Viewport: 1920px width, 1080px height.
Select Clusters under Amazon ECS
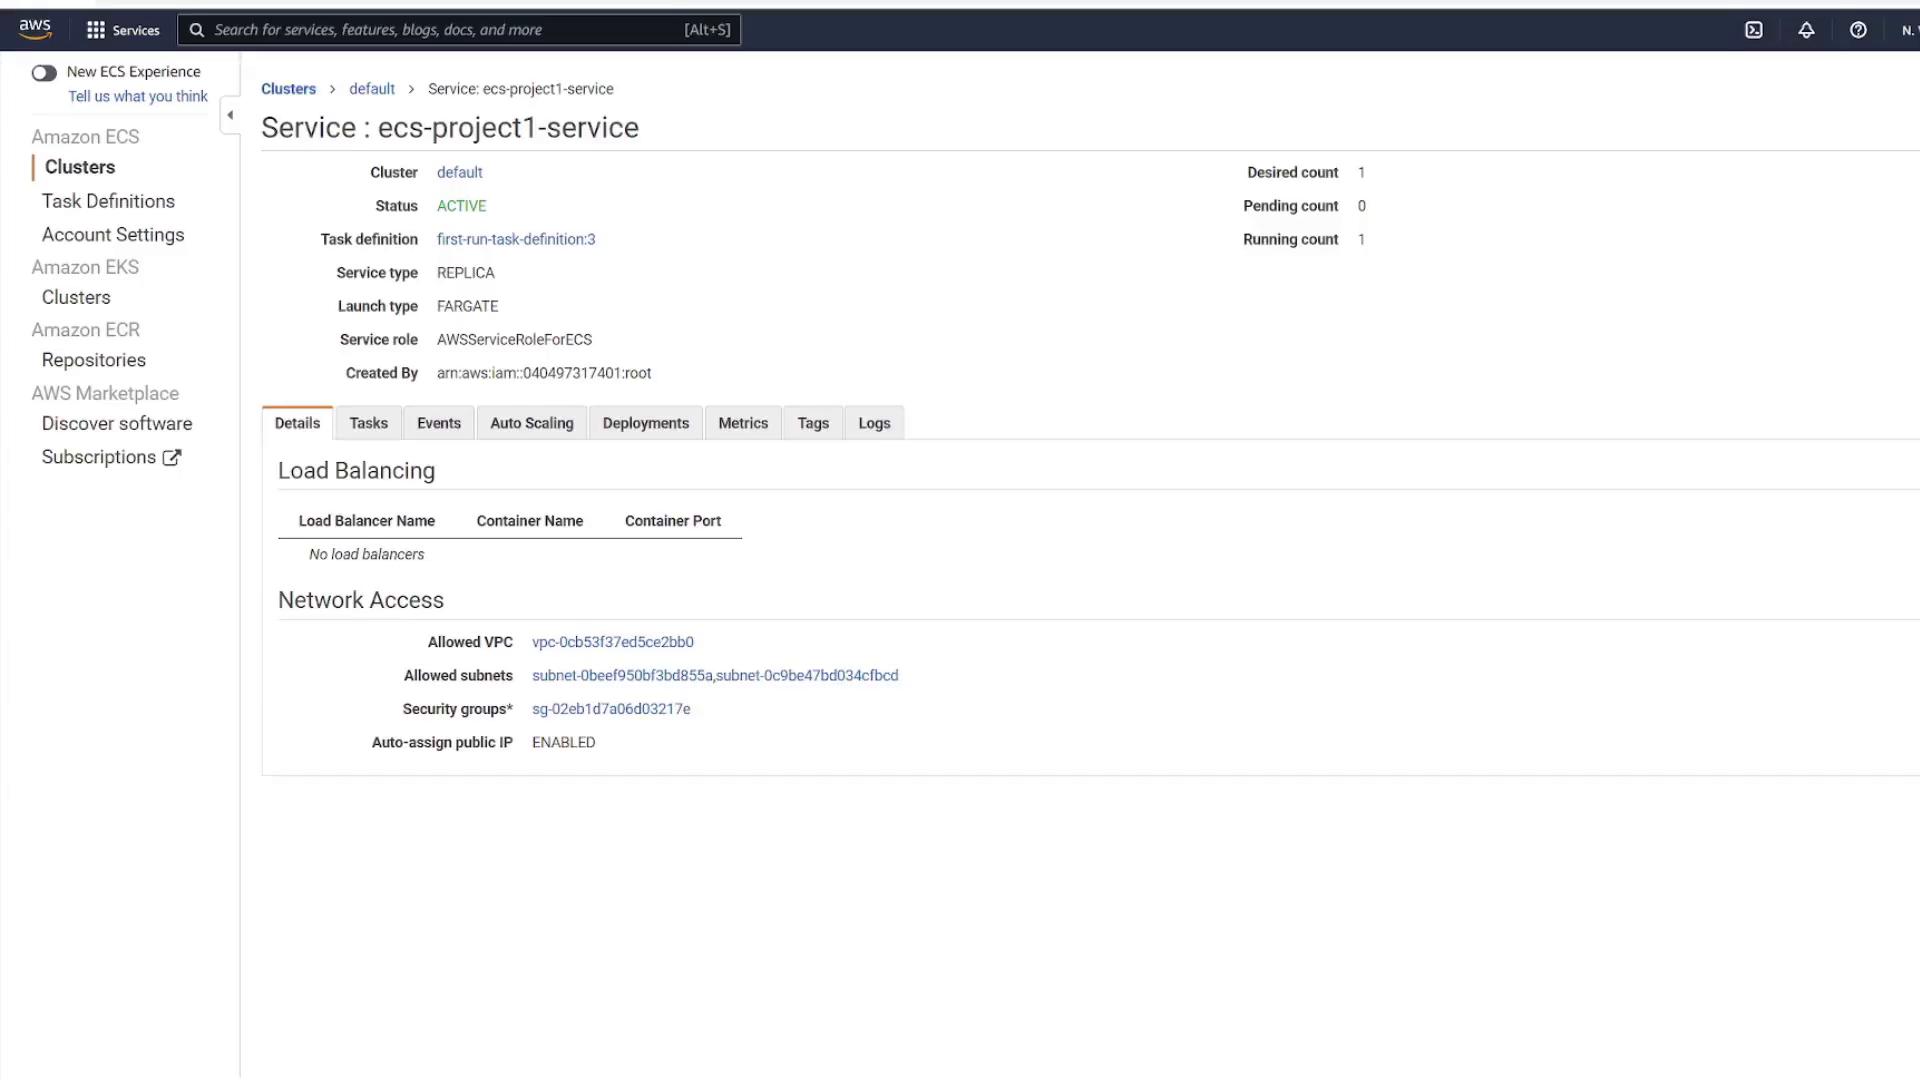point(80,167)
